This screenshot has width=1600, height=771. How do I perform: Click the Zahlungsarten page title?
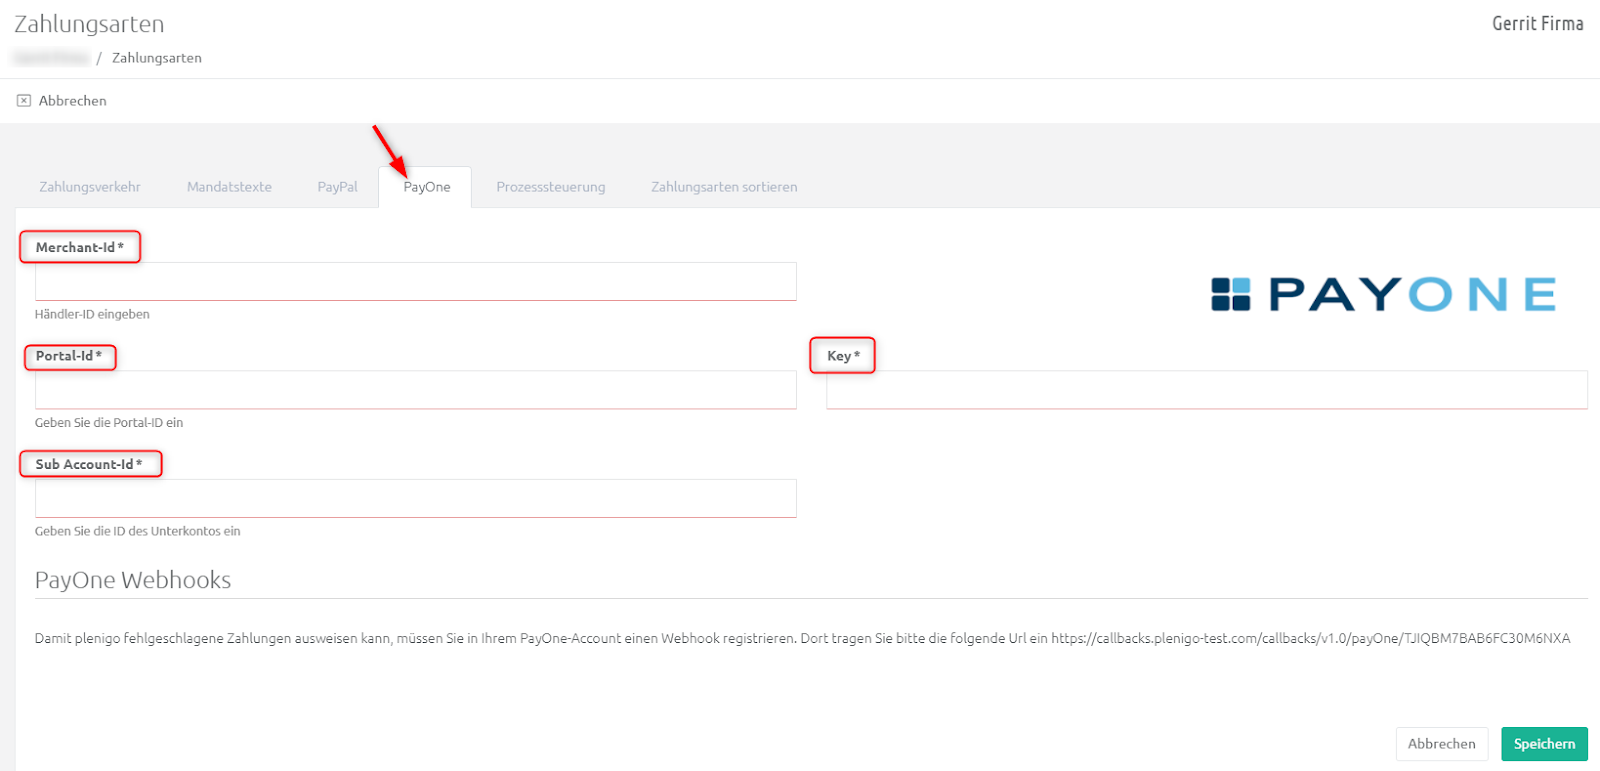89,24
